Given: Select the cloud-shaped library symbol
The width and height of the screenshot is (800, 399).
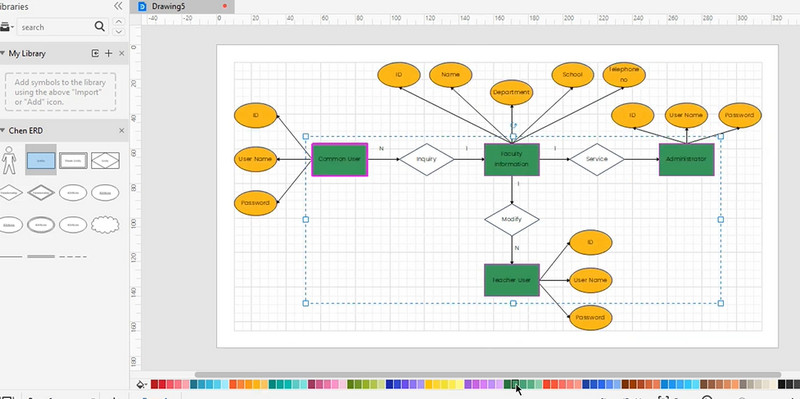Looking at the screenshot, I should click(x=105, y=225).
